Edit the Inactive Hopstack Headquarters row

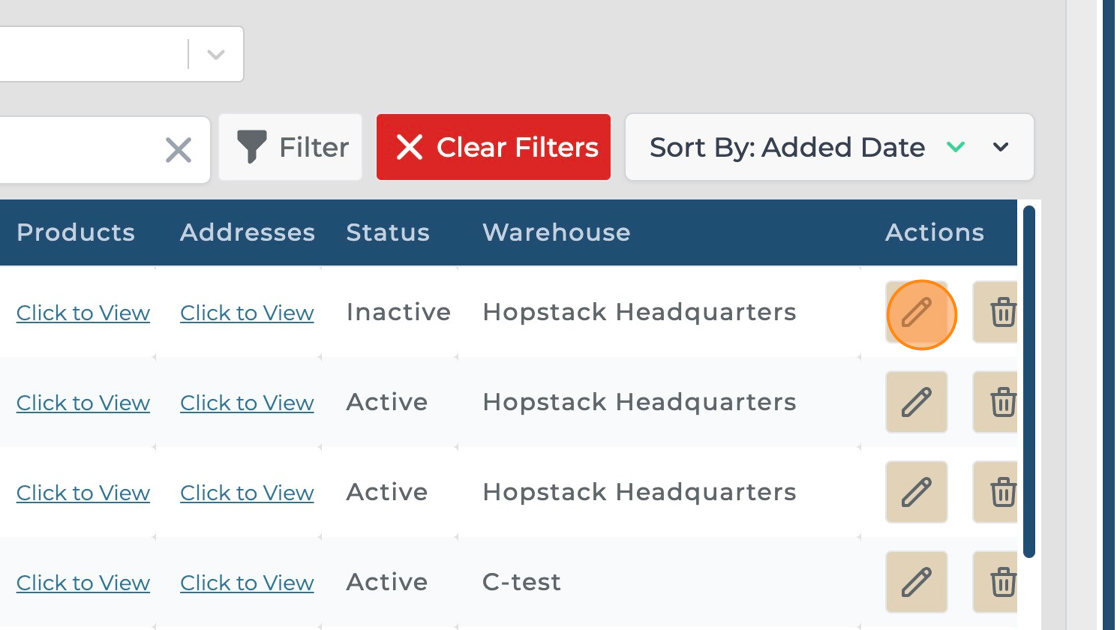pos(917,313)
